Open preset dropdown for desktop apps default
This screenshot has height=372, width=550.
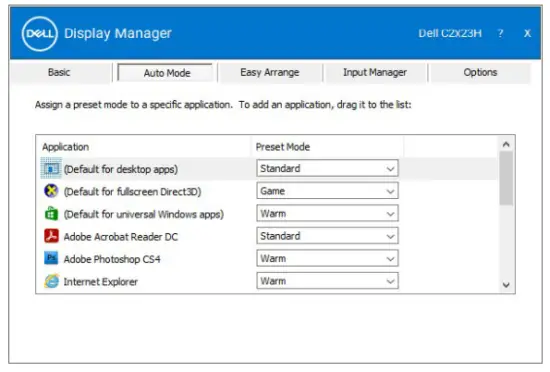pos(327,169)
